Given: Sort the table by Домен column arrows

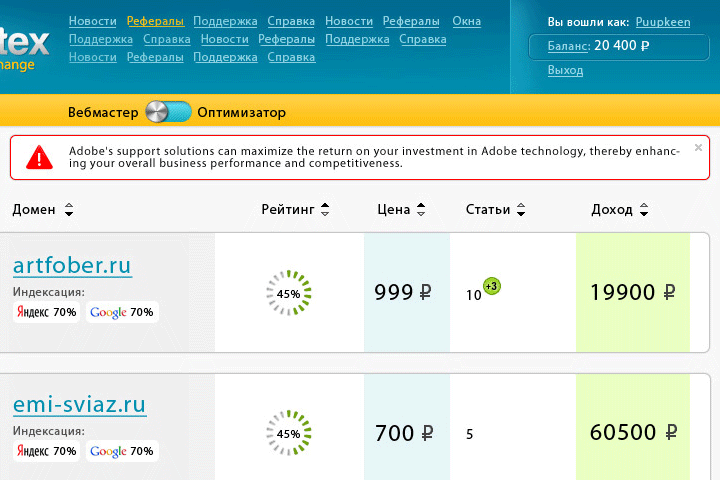Looking at the screenshot, I should point(69,209).
